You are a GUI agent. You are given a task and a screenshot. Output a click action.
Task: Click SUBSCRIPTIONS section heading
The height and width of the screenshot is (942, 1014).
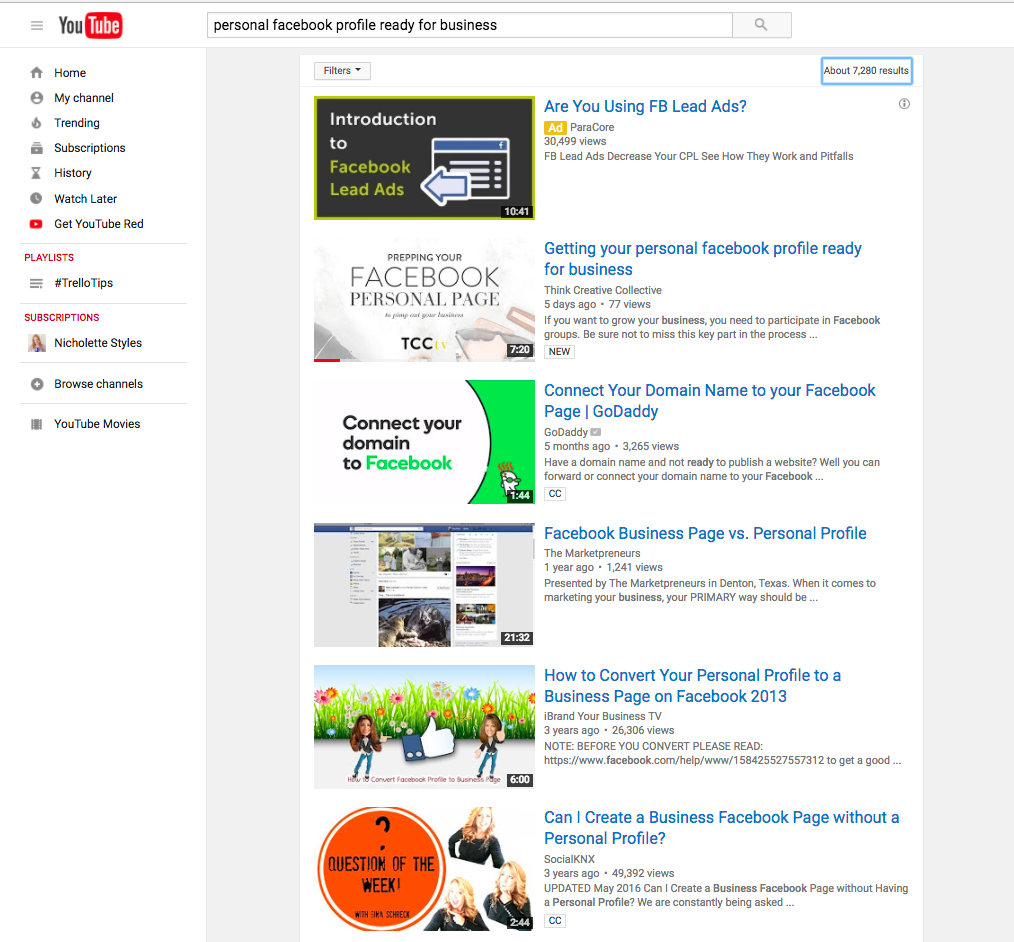click(62, 317)
